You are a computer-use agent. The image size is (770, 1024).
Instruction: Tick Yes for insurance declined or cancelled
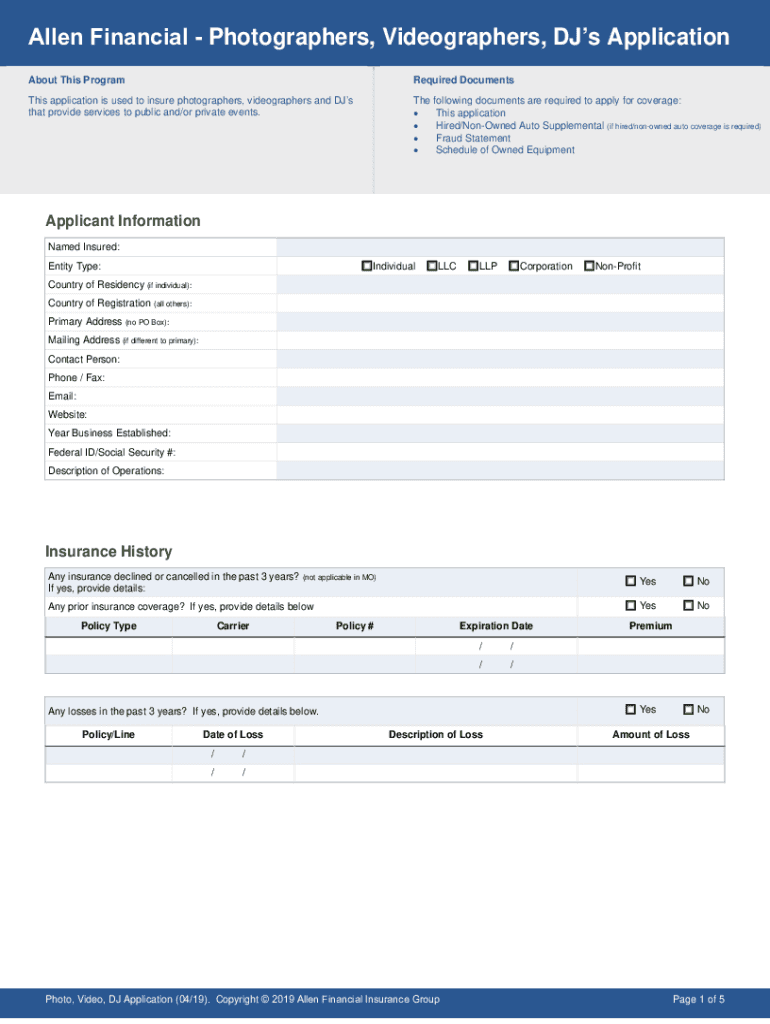(631, 581)
